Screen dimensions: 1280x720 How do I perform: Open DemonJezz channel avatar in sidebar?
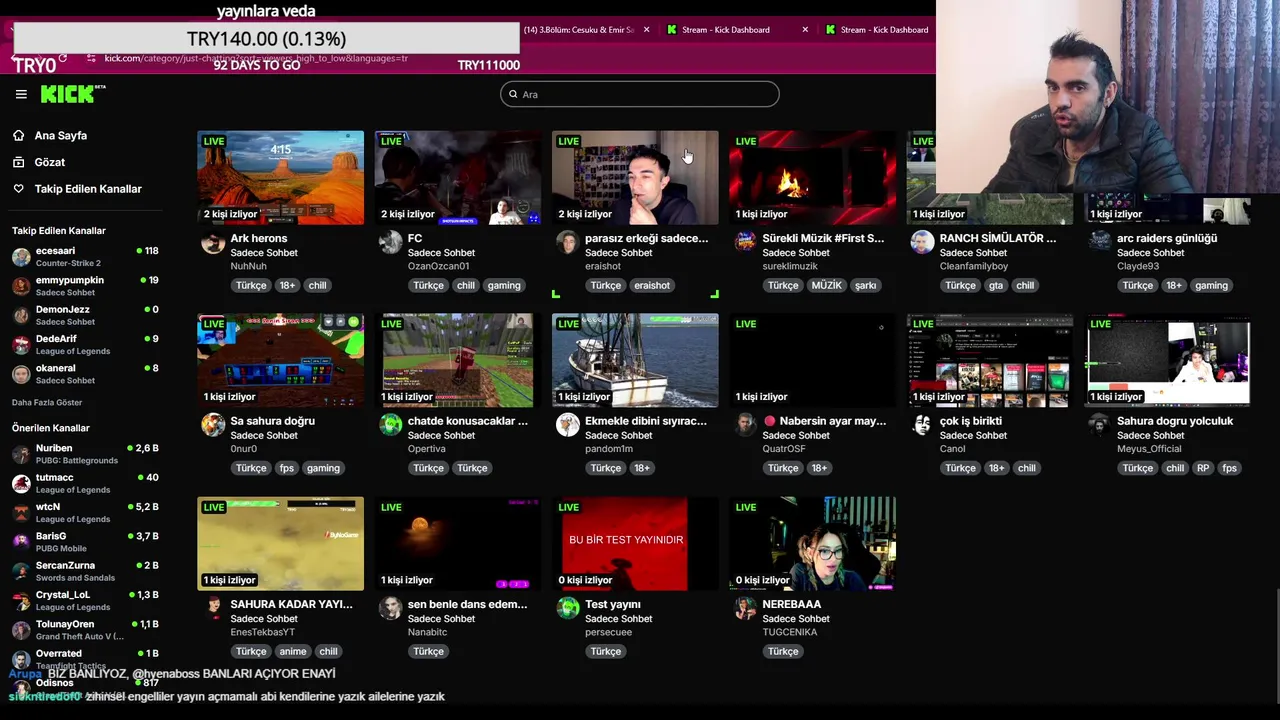(21, 315)
